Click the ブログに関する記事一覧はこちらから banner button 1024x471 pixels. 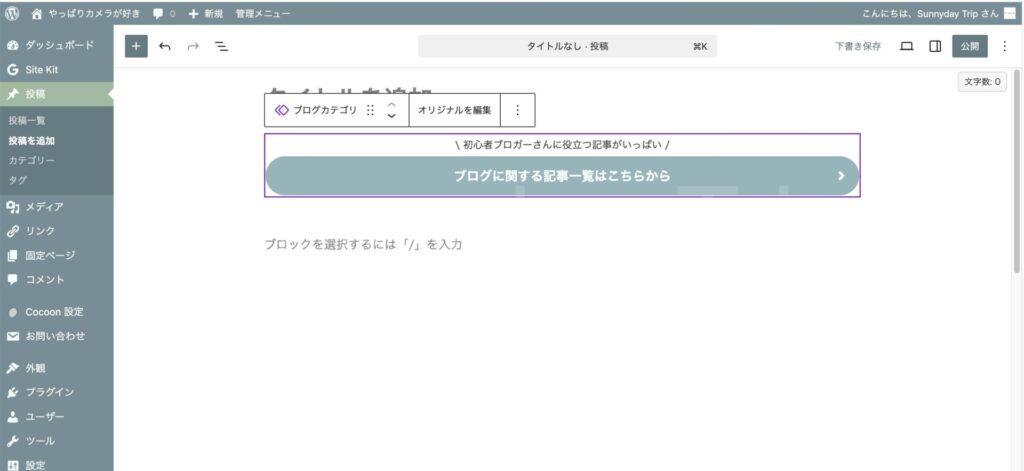[x=561, y=176]
